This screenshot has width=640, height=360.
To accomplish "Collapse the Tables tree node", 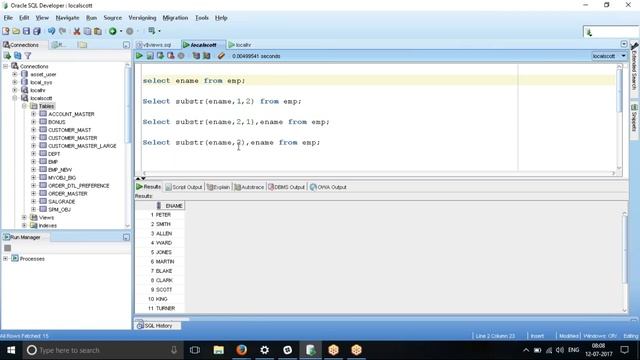I will point(24,106).
